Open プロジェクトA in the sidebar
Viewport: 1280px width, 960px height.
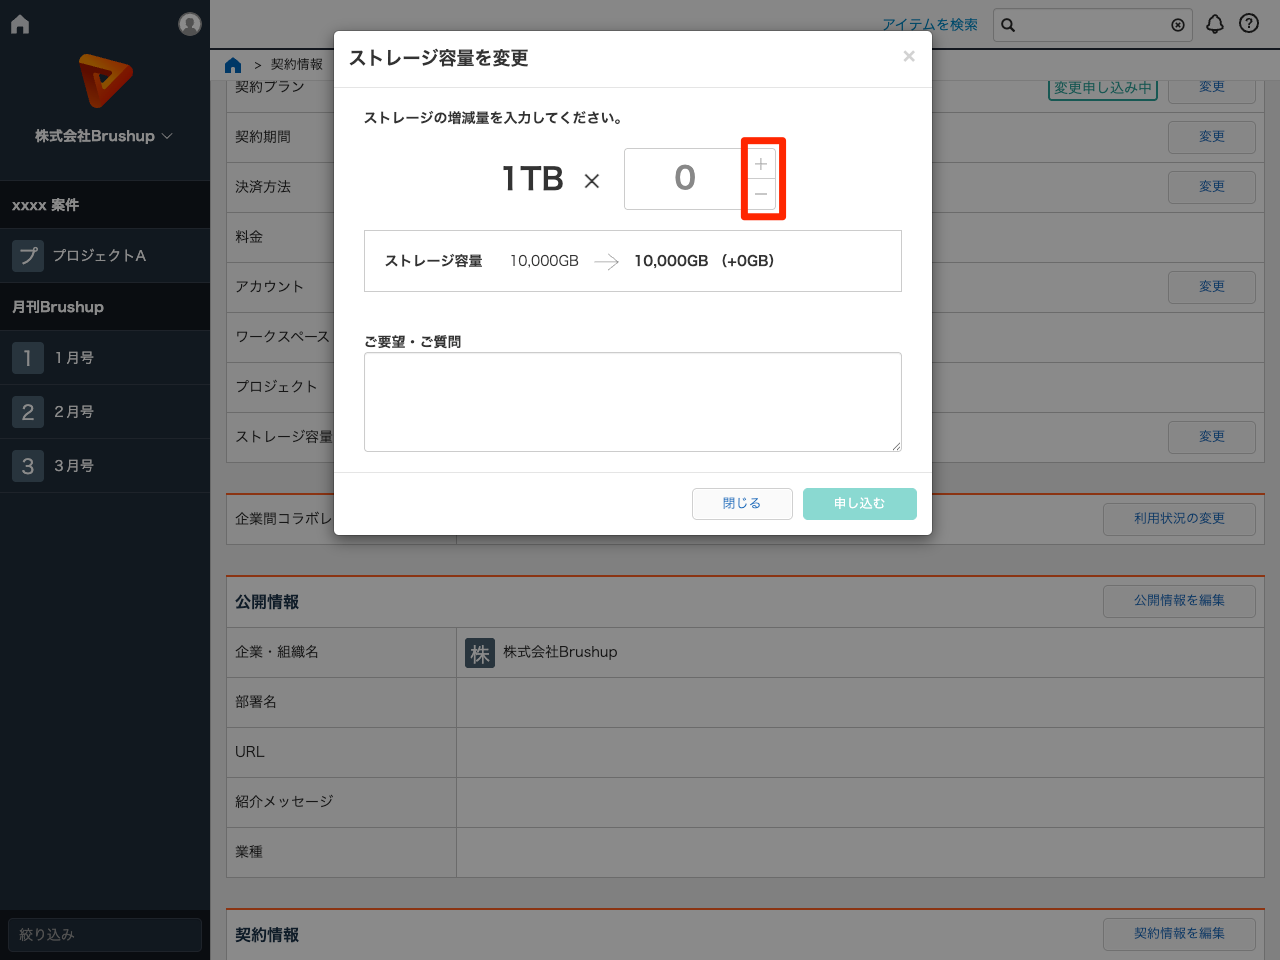pyautogui.click(x=99, y=255)
